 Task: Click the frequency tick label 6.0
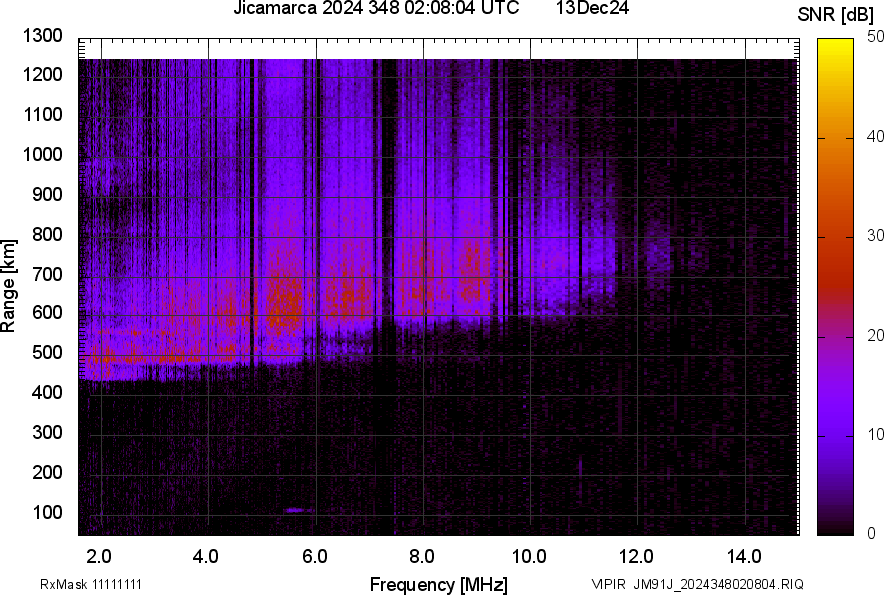315,557
